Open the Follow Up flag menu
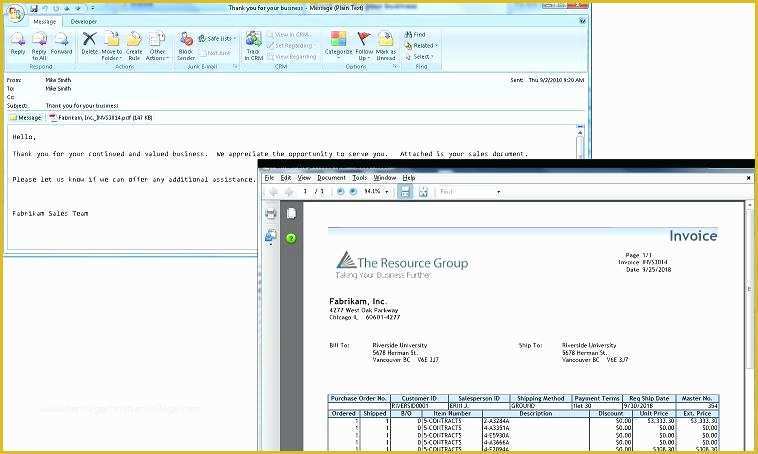 364,46
